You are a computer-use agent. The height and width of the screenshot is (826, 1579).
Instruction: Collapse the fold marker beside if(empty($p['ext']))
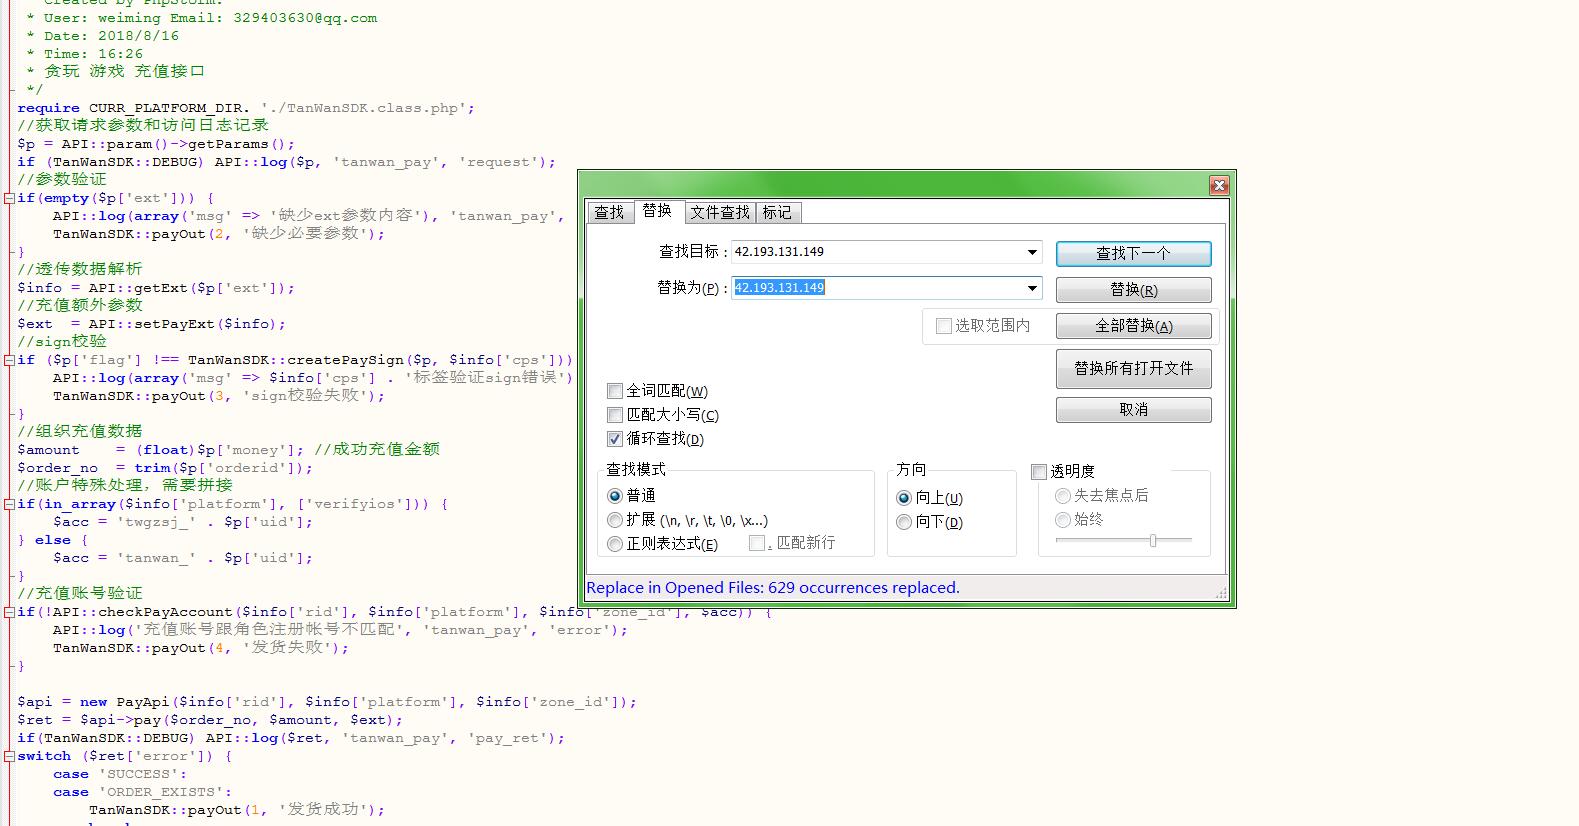(9, 198)
